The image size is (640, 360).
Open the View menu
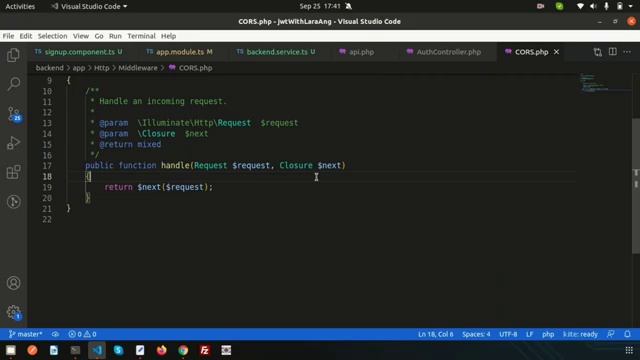81,36
